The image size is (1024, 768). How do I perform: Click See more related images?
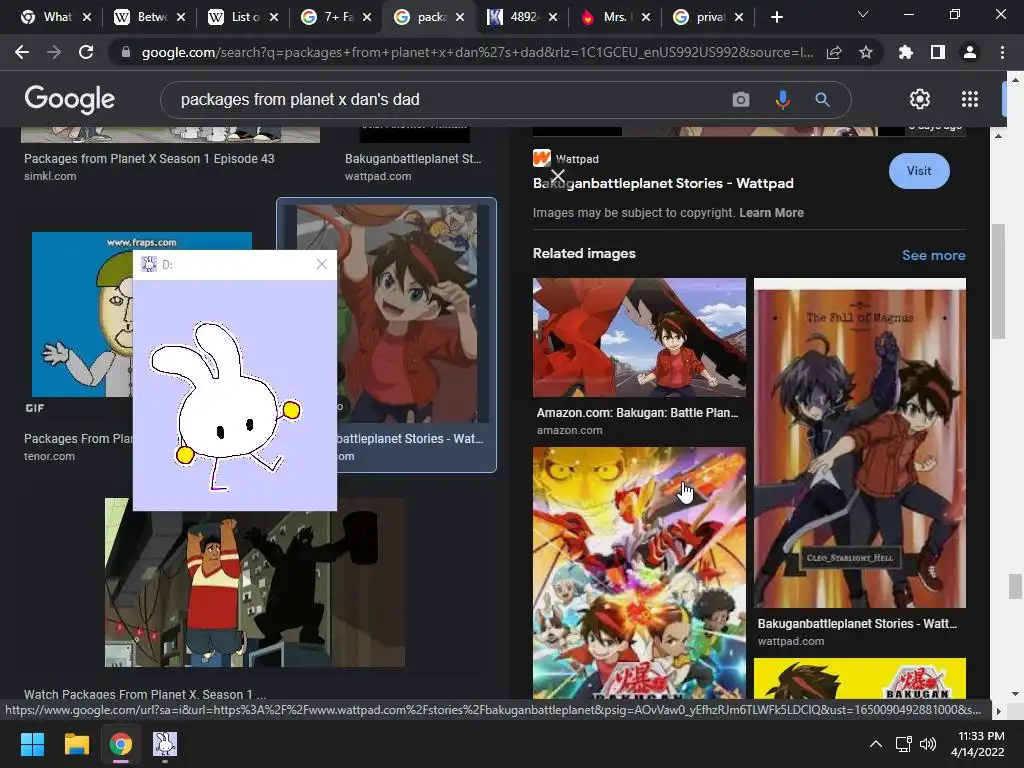(x=933, y=255)
